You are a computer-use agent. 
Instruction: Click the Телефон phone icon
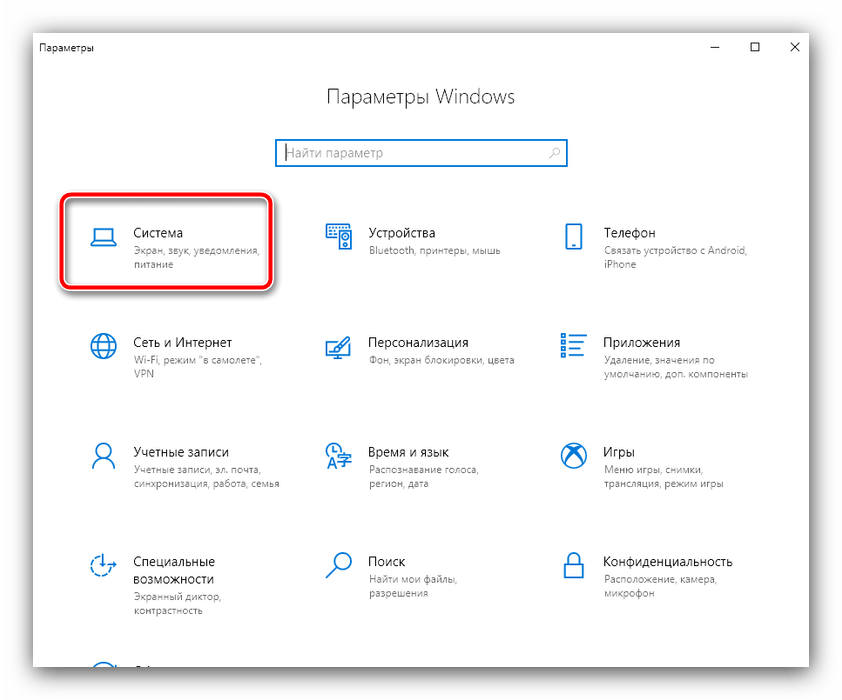click(574, 237)
